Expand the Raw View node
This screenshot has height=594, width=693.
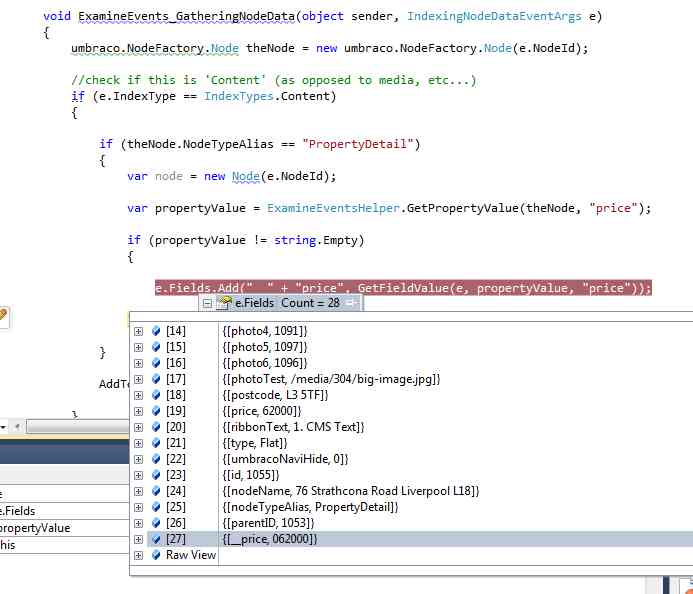pos(138,556)
